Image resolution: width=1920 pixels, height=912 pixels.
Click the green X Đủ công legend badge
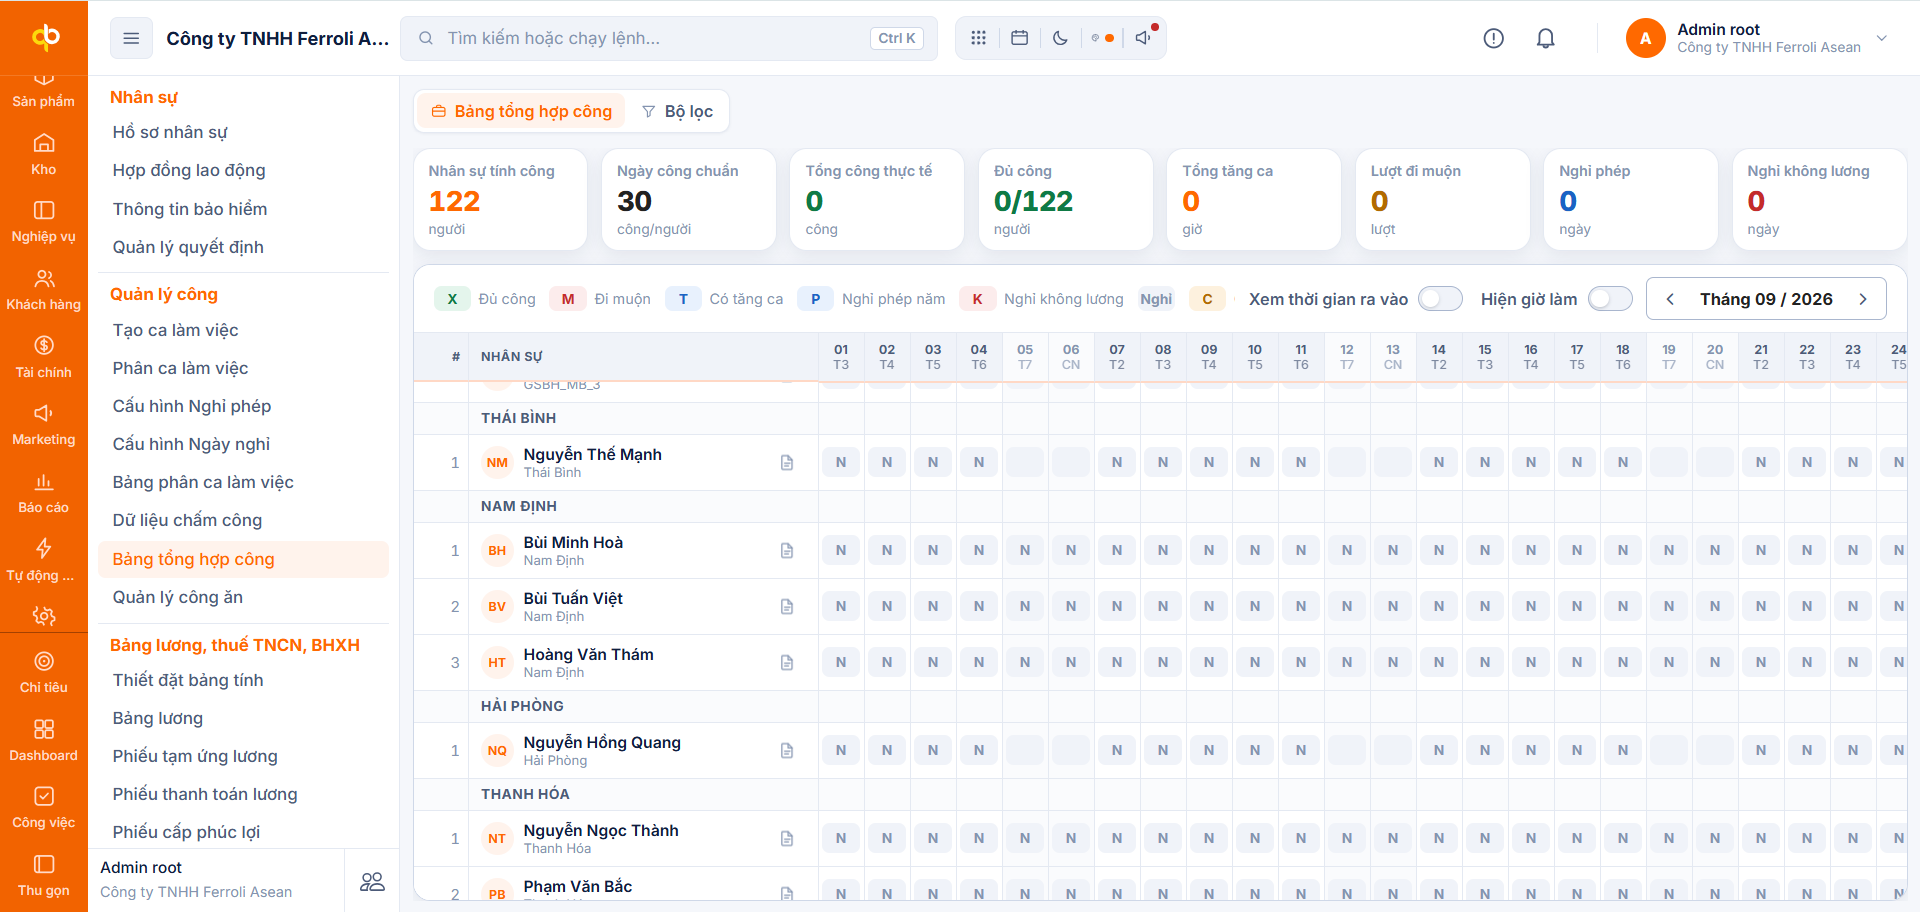pos(452,299)
